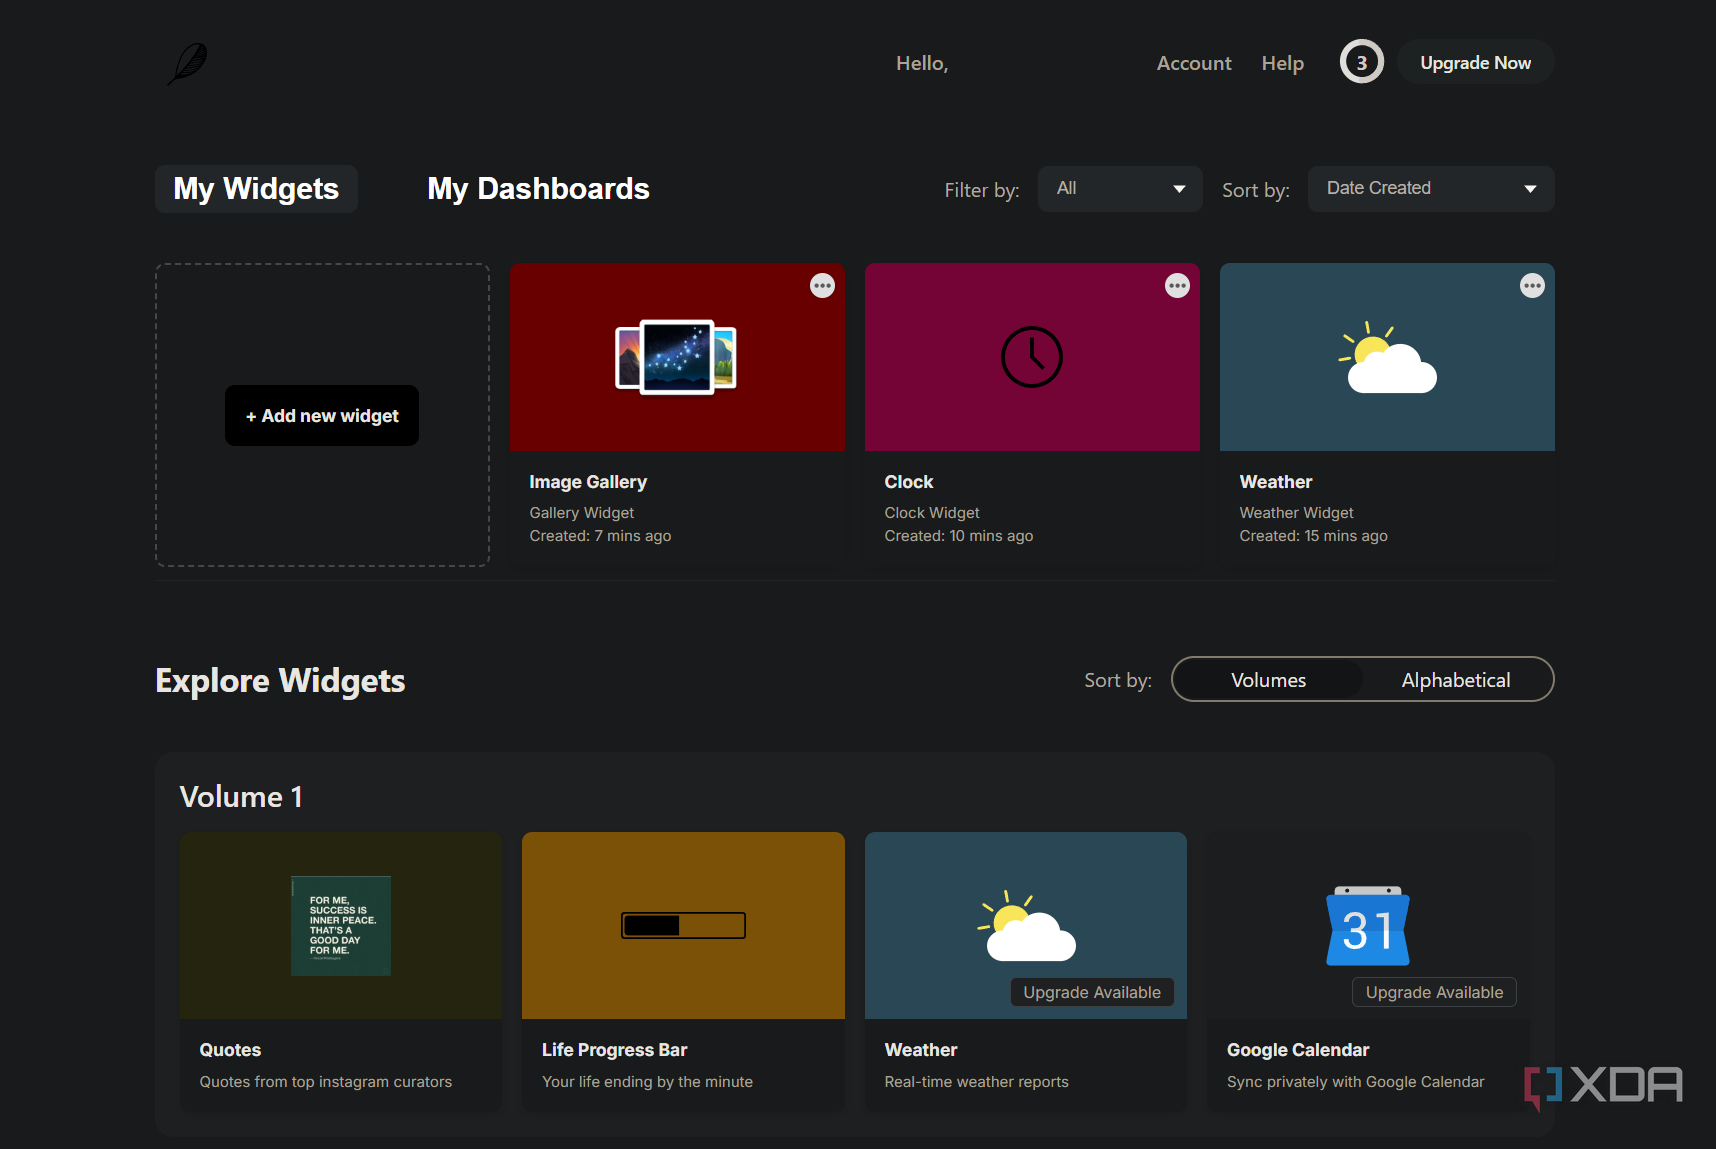Viewport: 1716px width, 1149px height.
Task: Click 'Created: 7 mins ago' text
Action: coord(600,536)
